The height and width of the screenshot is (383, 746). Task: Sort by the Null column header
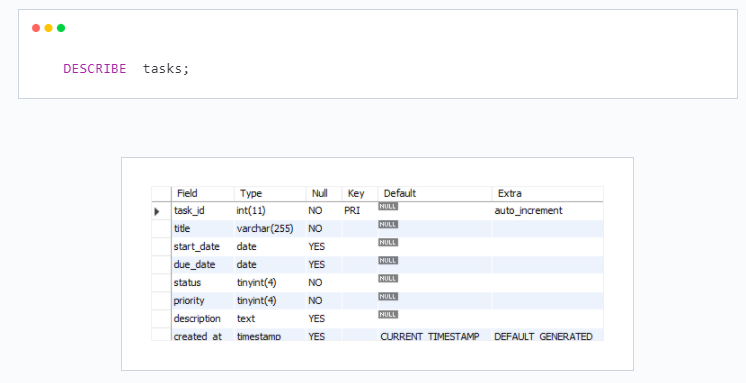click(x=324, y=194)
